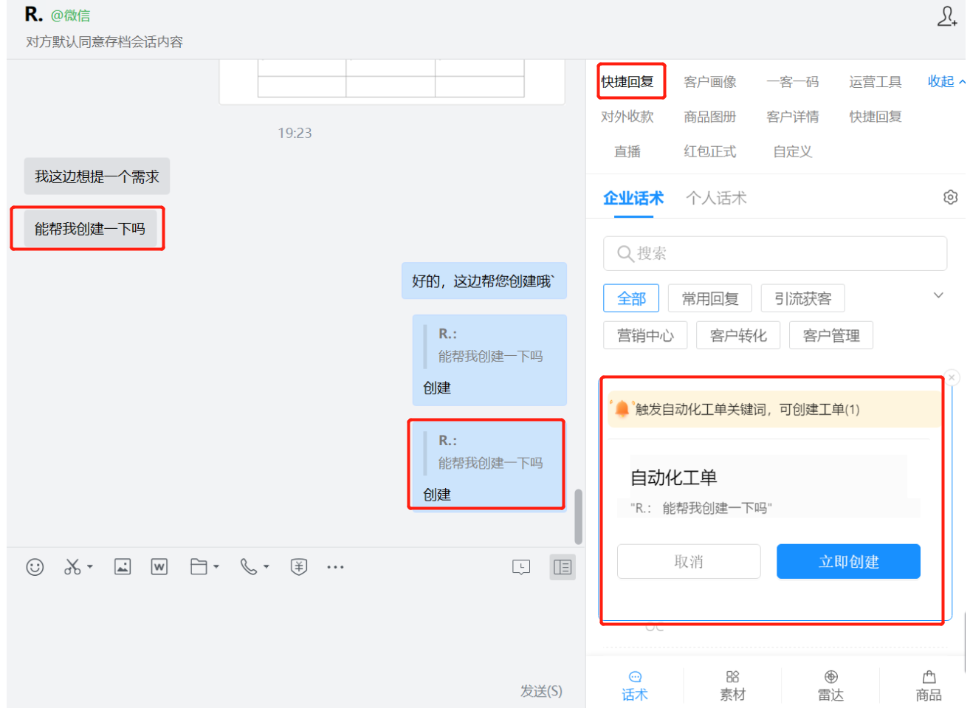Open highlighted 快捷回复 tab
The height and width of the screenshot is (708, 970).
628,82
